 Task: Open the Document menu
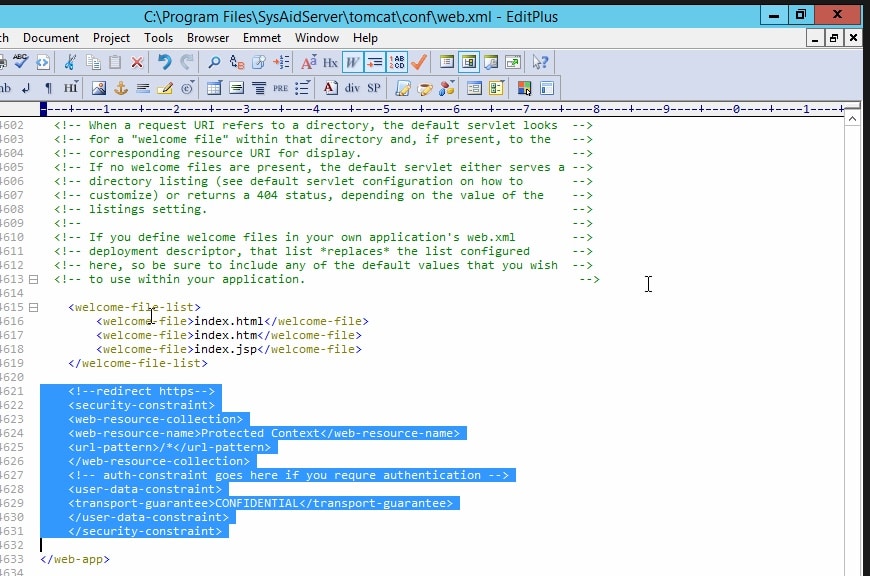pos(51,38)
